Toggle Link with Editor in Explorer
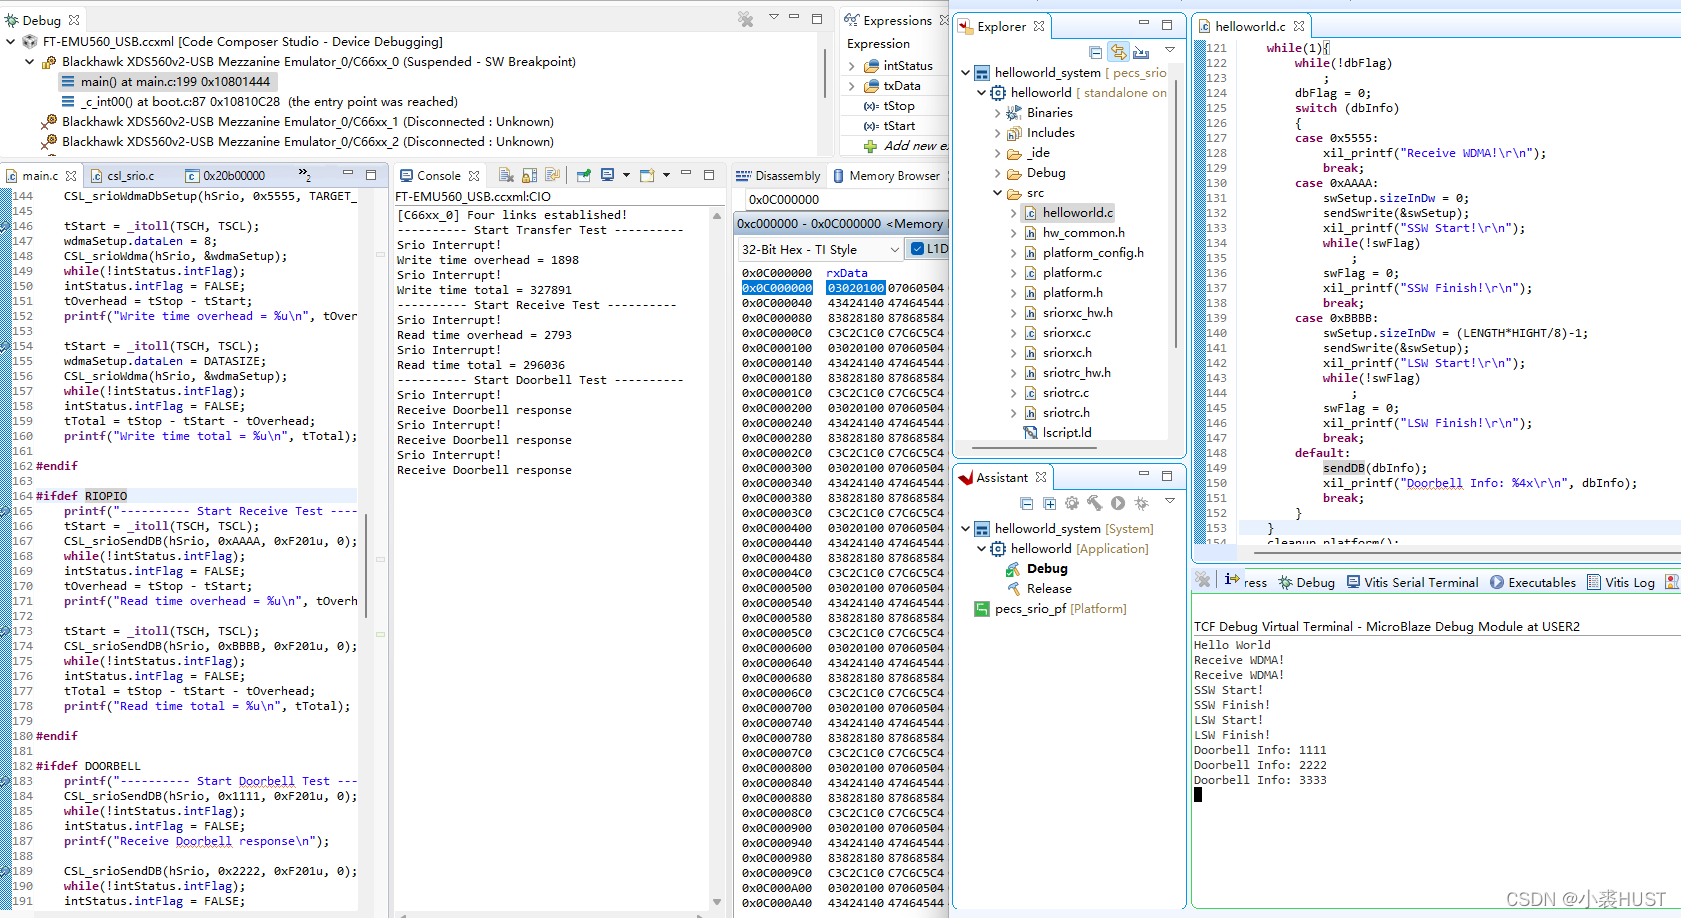The image size is (1681, 918). tap(1118, 52)
